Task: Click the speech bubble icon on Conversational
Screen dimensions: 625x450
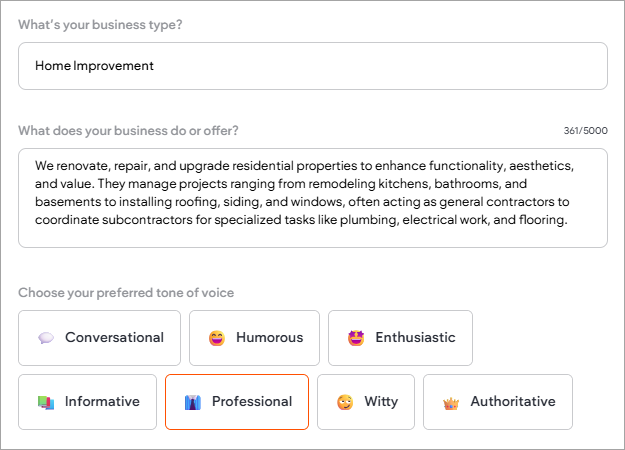Action: tap(46, 338)
